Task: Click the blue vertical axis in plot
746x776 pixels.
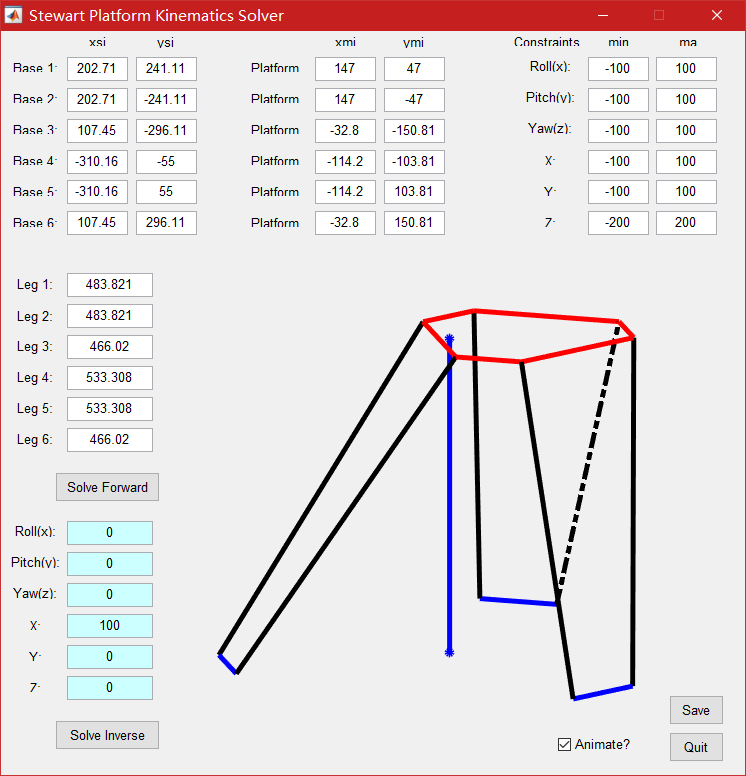Action: [x=450, y=500]
